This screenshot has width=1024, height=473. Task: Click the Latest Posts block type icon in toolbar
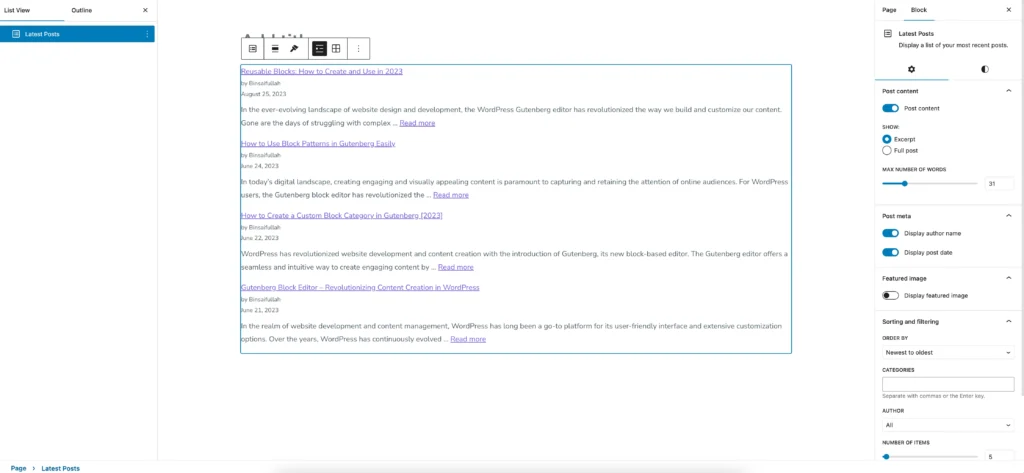click(253, 48)
